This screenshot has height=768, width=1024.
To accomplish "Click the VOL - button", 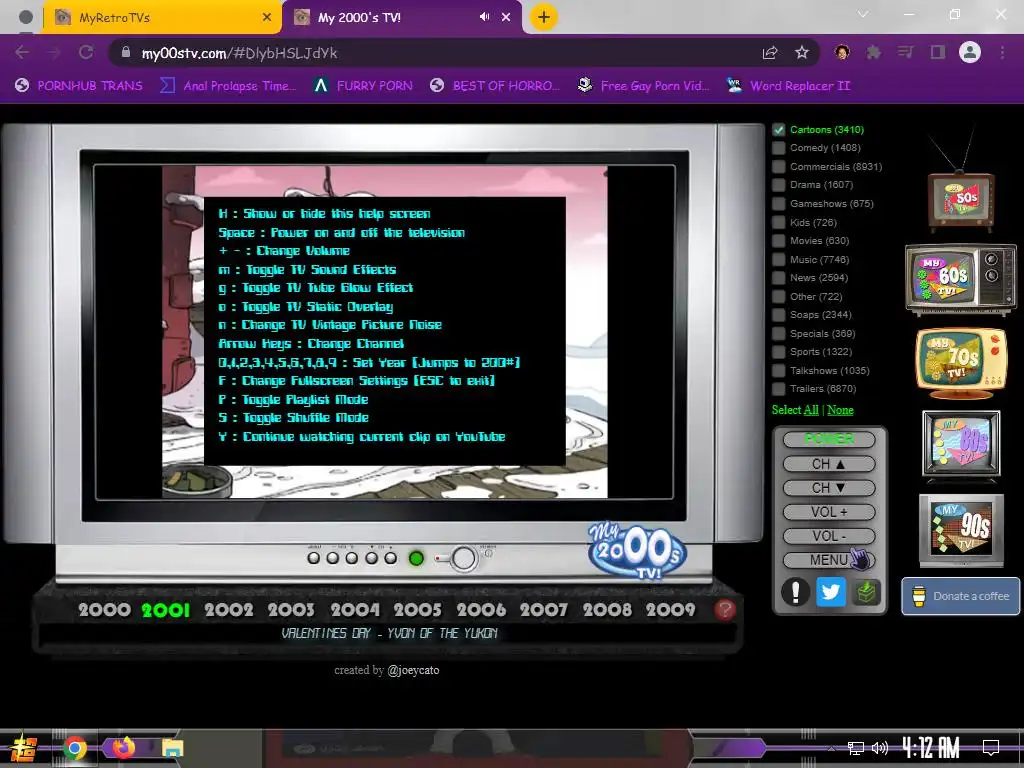I will coord(829,536).
